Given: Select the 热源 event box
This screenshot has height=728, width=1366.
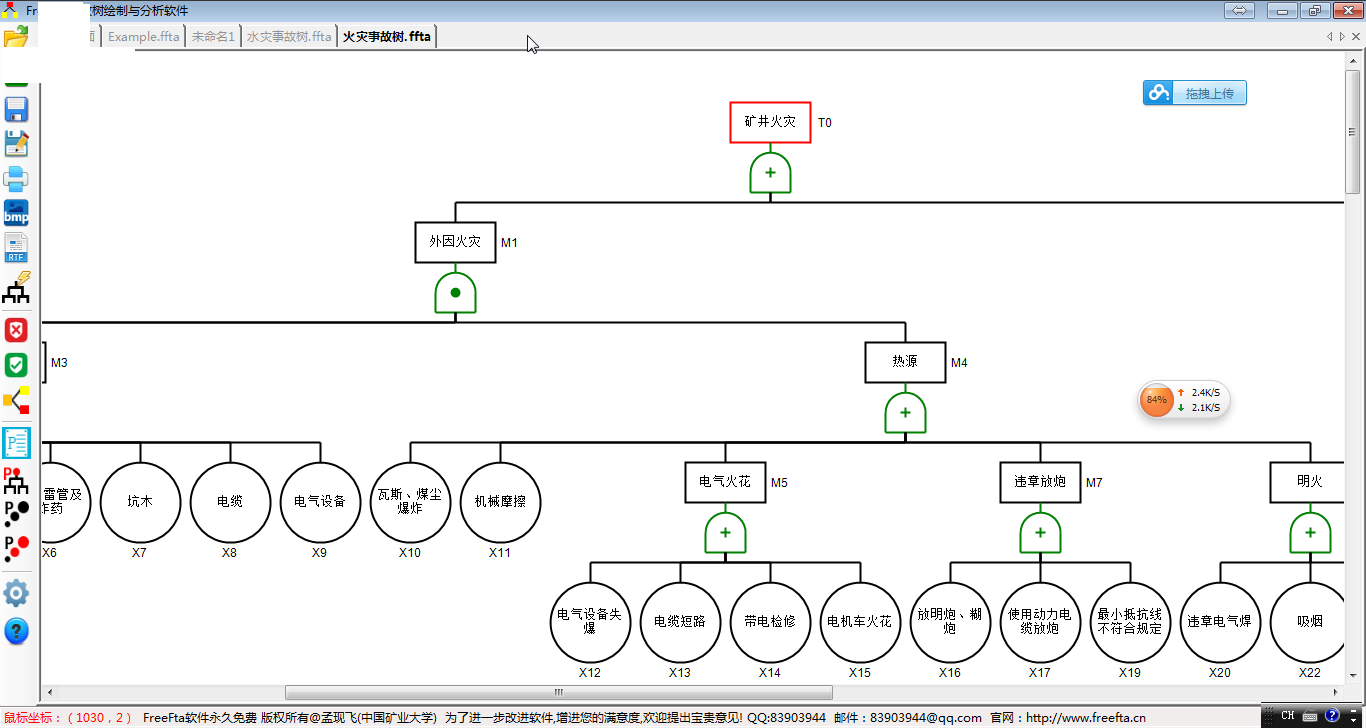Looking at the screenshot, I should 905,362.
